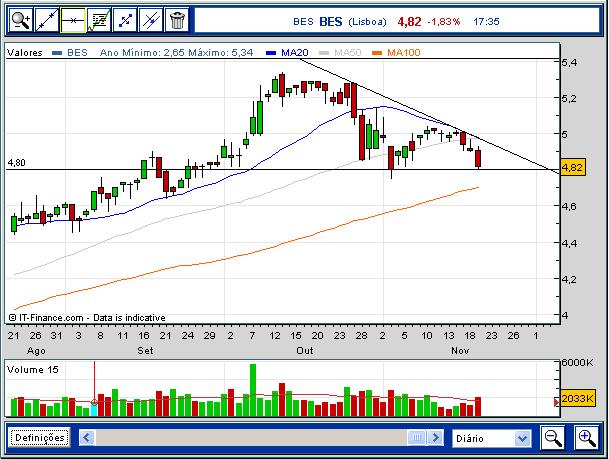The image size is (609, 459).
Task: Click the 'Ano Mínimo: 2,65 Máximo: 5,34' text
Action: click(x=176, y=52)
